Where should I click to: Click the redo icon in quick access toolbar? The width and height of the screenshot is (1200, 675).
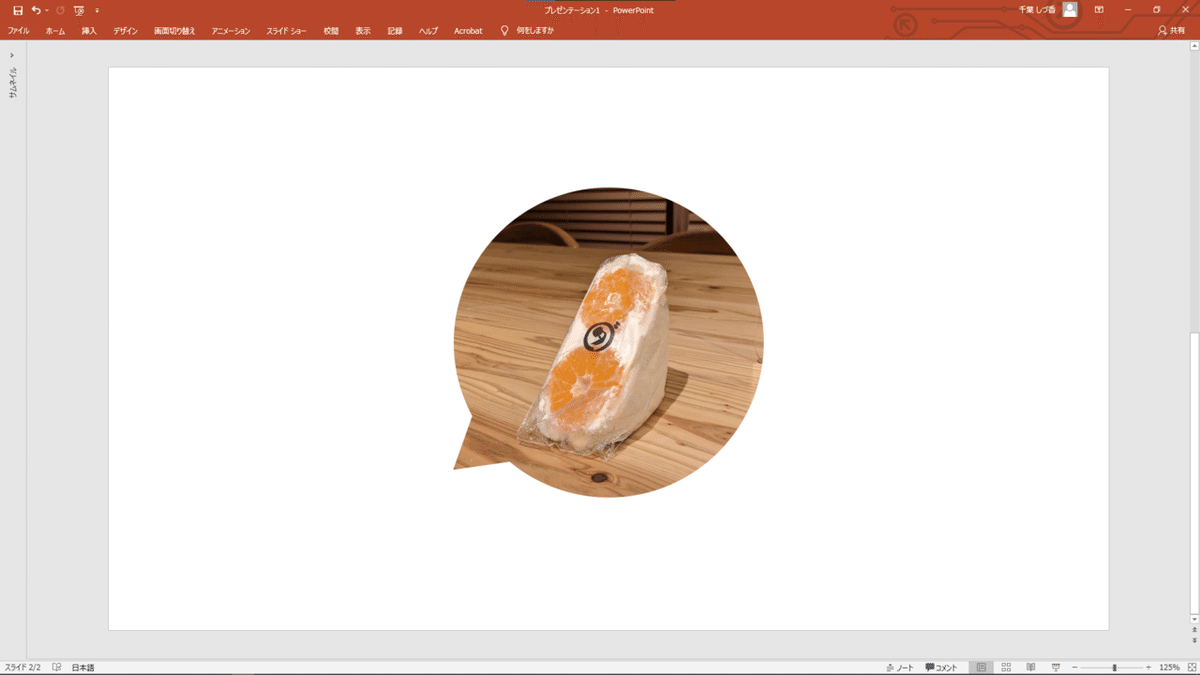[x=60, y=10]
